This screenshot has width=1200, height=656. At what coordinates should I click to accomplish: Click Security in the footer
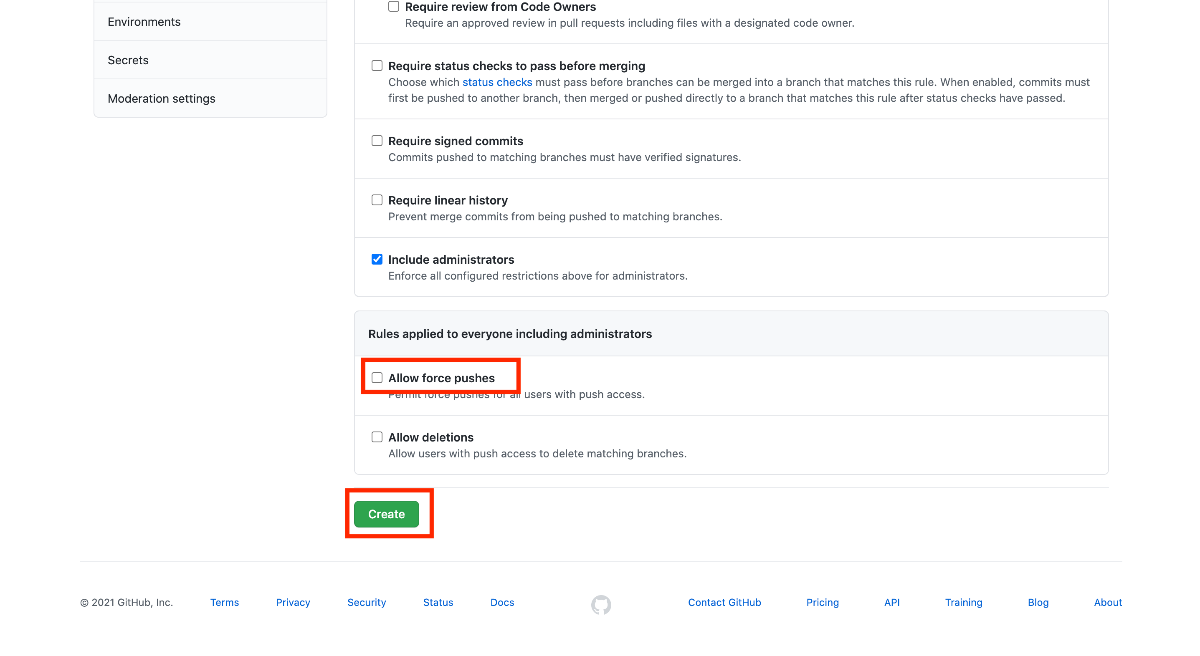[366, 603]
